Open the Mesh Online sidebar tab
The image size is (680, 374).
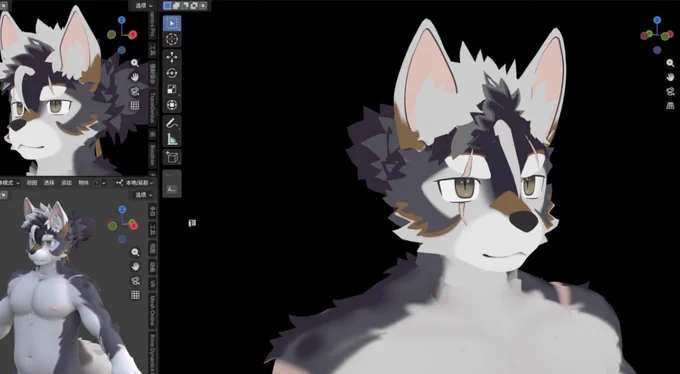coord(152,311)
